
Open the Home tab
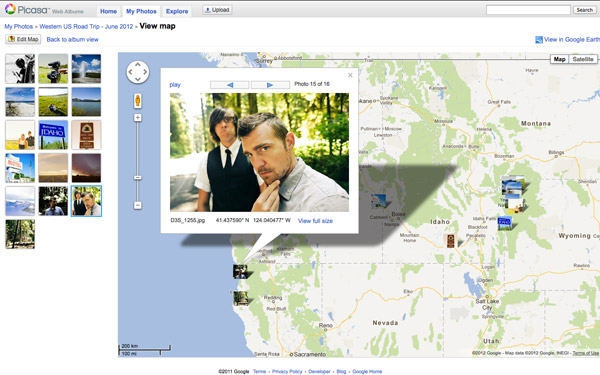pyautogui.click(x=108, y=11)
